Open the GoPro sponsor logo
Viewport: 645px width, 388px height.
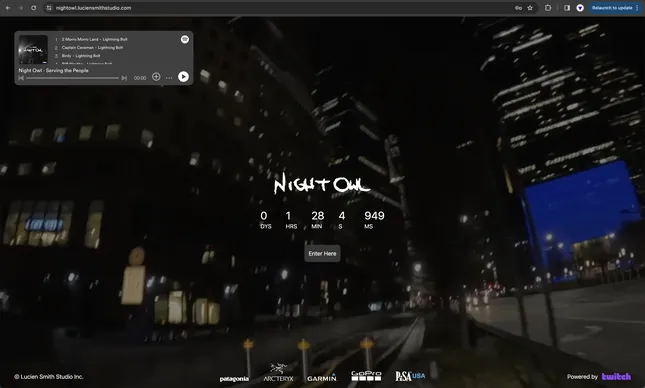click(x=366, y=376)
